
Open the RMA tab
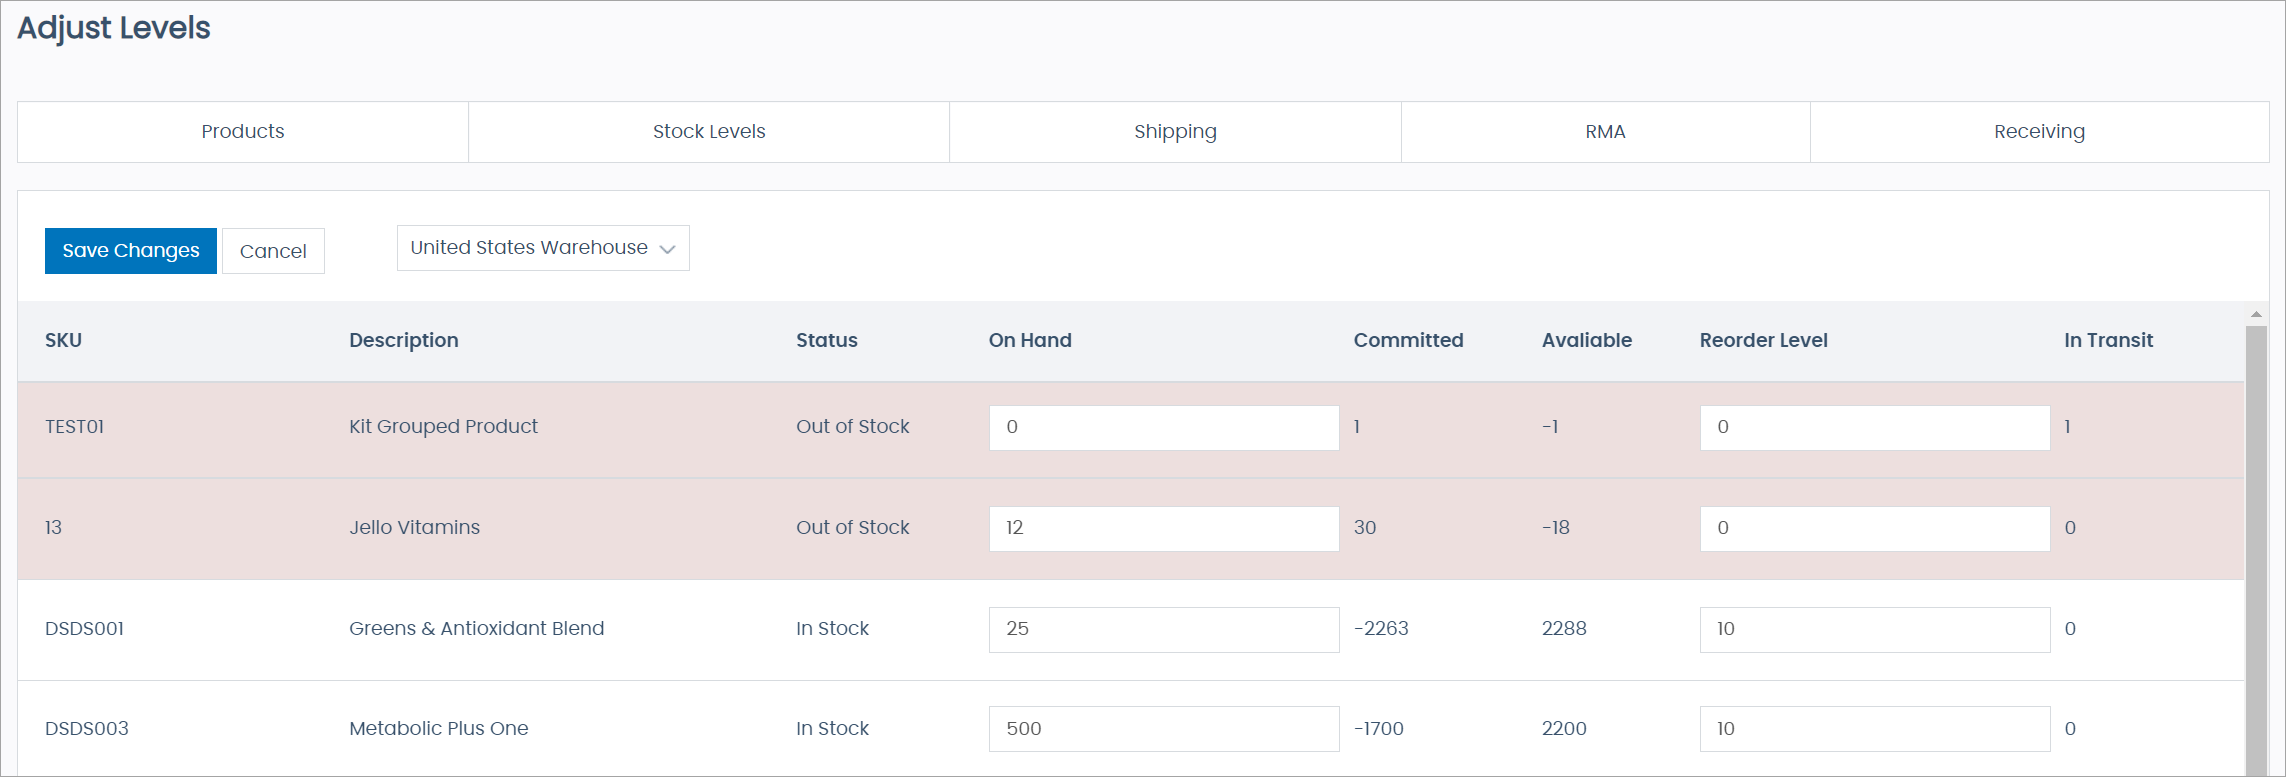tap(1605, 131)
